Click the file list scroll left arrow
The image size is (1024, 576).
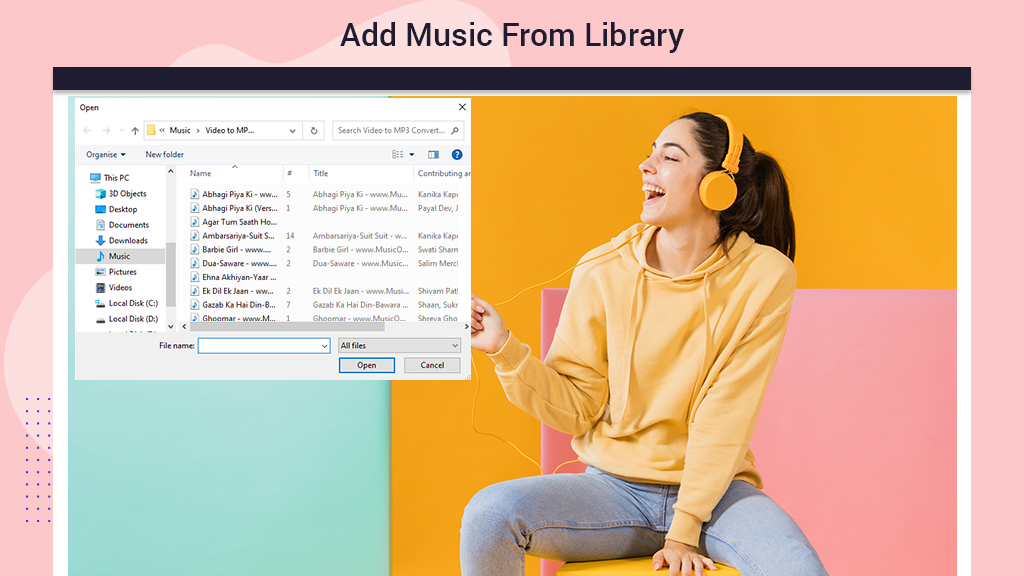(184, 327)
